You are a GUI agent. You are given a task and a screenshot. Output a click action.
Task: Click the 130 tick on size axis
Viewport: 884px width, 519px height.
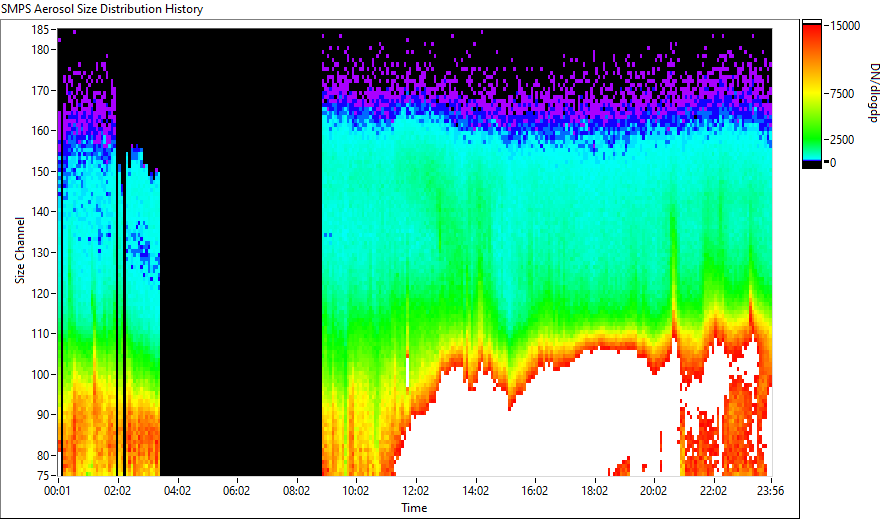point(39,252)
